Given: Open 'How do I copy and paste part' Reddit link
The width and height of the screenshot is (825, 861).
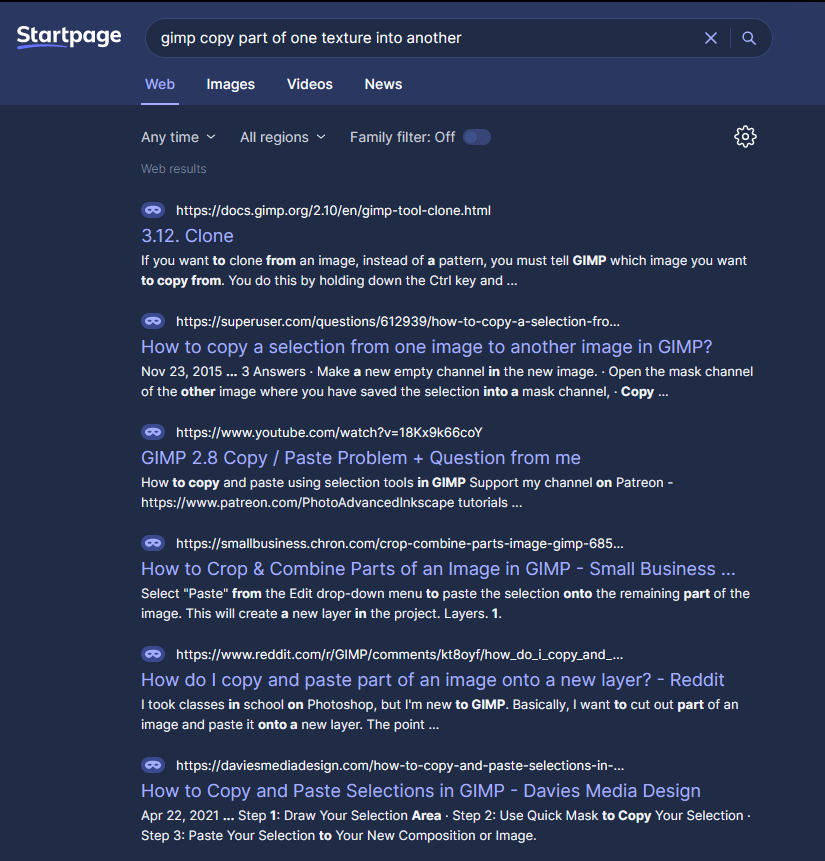Looking at the screenshot, I should tap(432, 679).
